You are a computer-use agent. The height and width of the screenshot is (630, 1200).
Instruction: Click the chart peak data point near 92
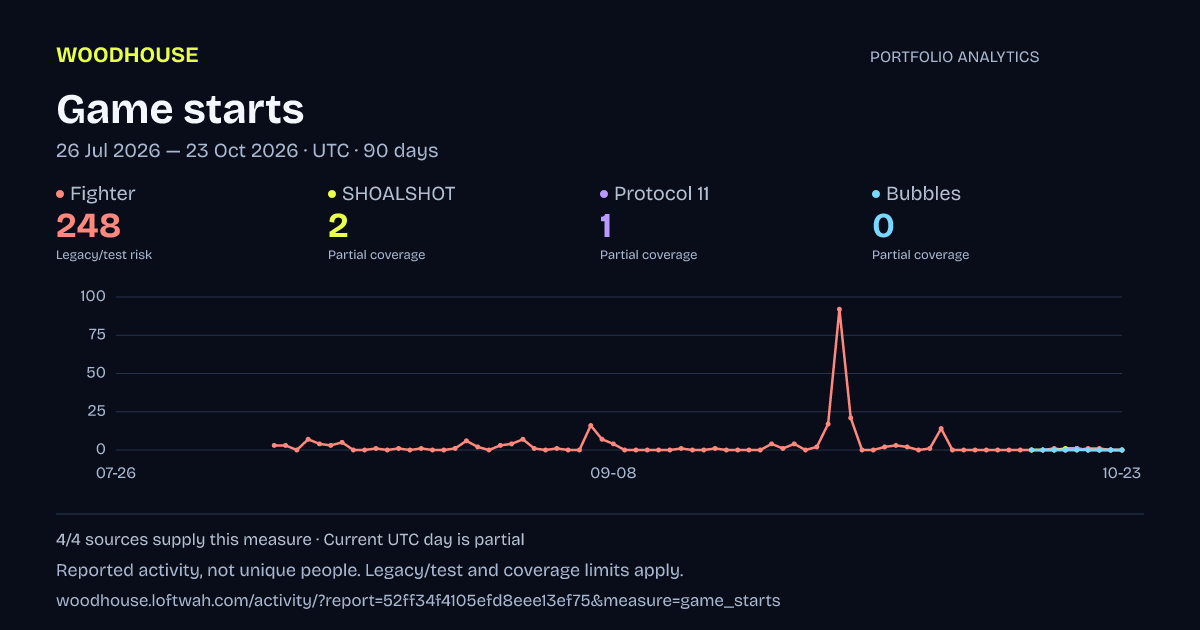(839, 309)
